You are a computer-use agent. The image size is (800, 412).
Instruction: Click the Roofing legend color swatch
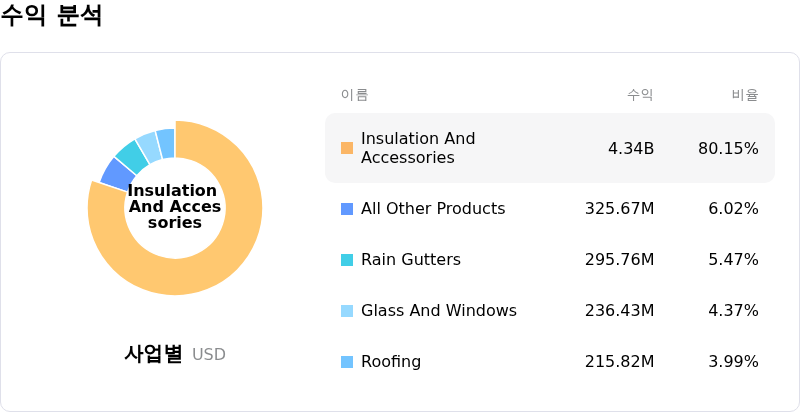[x=347, y=362]
